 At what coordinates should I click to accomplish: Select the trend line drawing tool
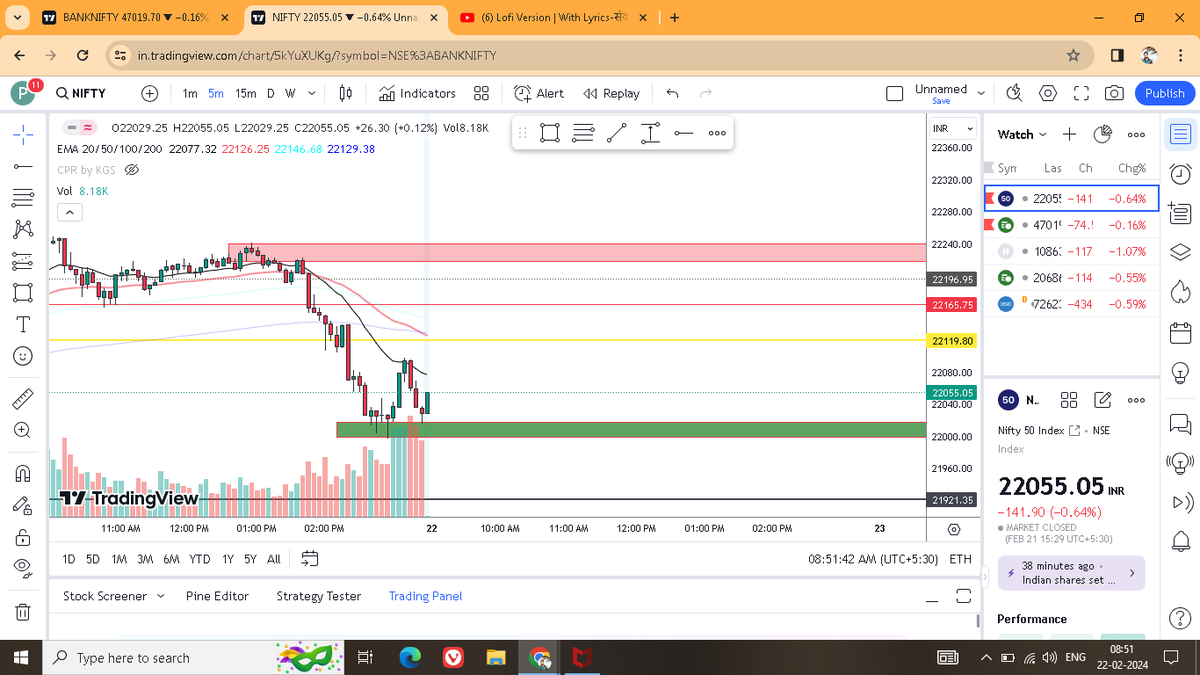coord(20,165)
